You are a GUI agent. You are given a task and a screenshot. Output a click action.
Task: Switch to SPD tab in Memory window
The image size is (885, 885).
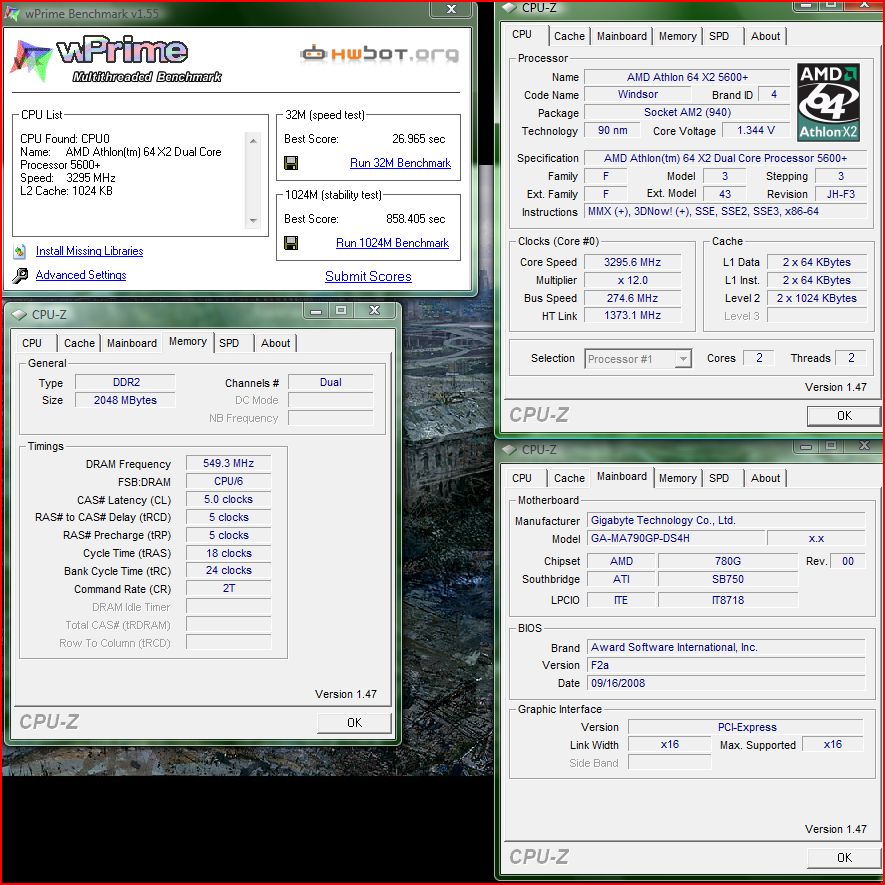click(x=229, y=343)
